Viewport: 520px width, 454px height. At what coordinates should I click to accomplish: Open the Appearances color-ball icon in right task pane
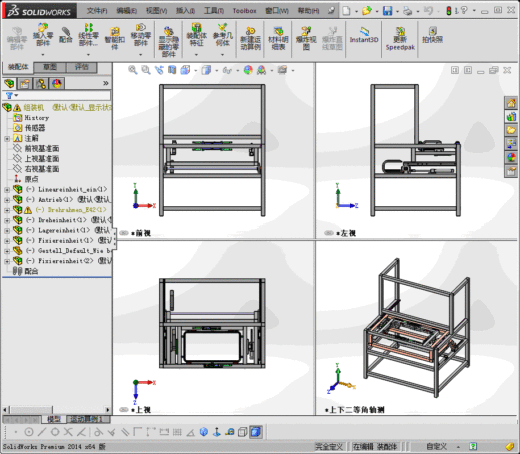coord(511,157)
